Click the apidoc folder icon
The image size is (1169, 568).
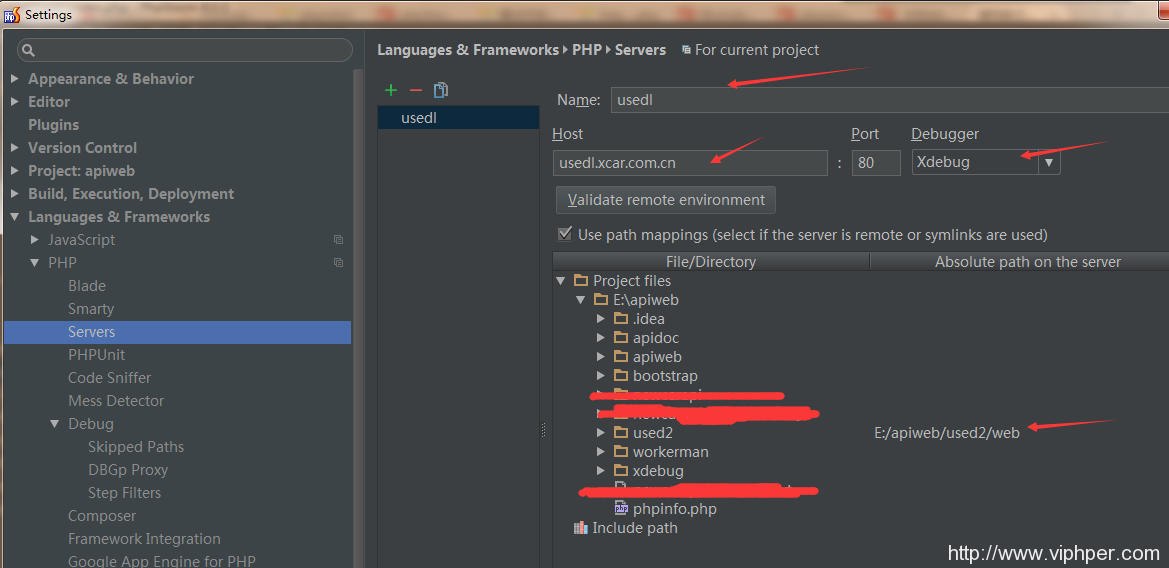621,338
